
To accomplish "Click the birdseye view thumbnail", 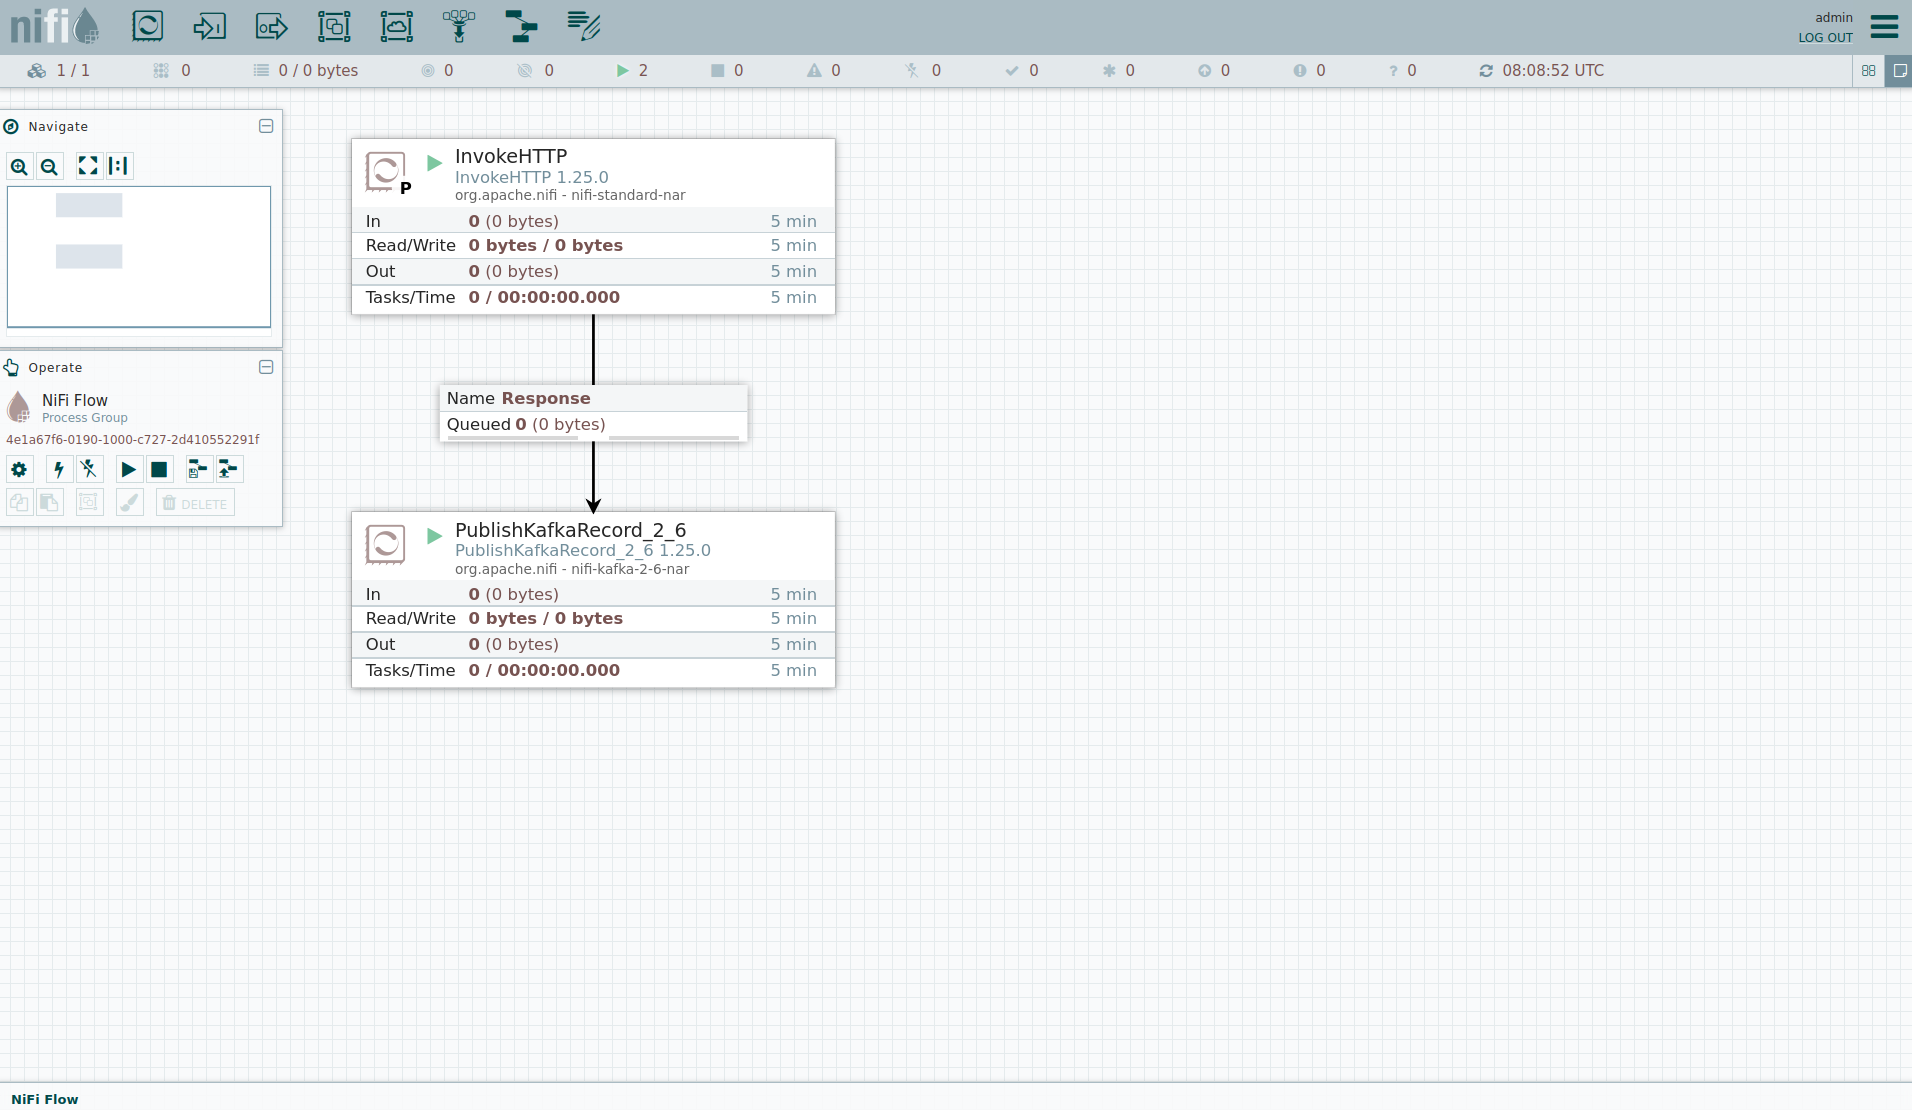I will (139, 256).
